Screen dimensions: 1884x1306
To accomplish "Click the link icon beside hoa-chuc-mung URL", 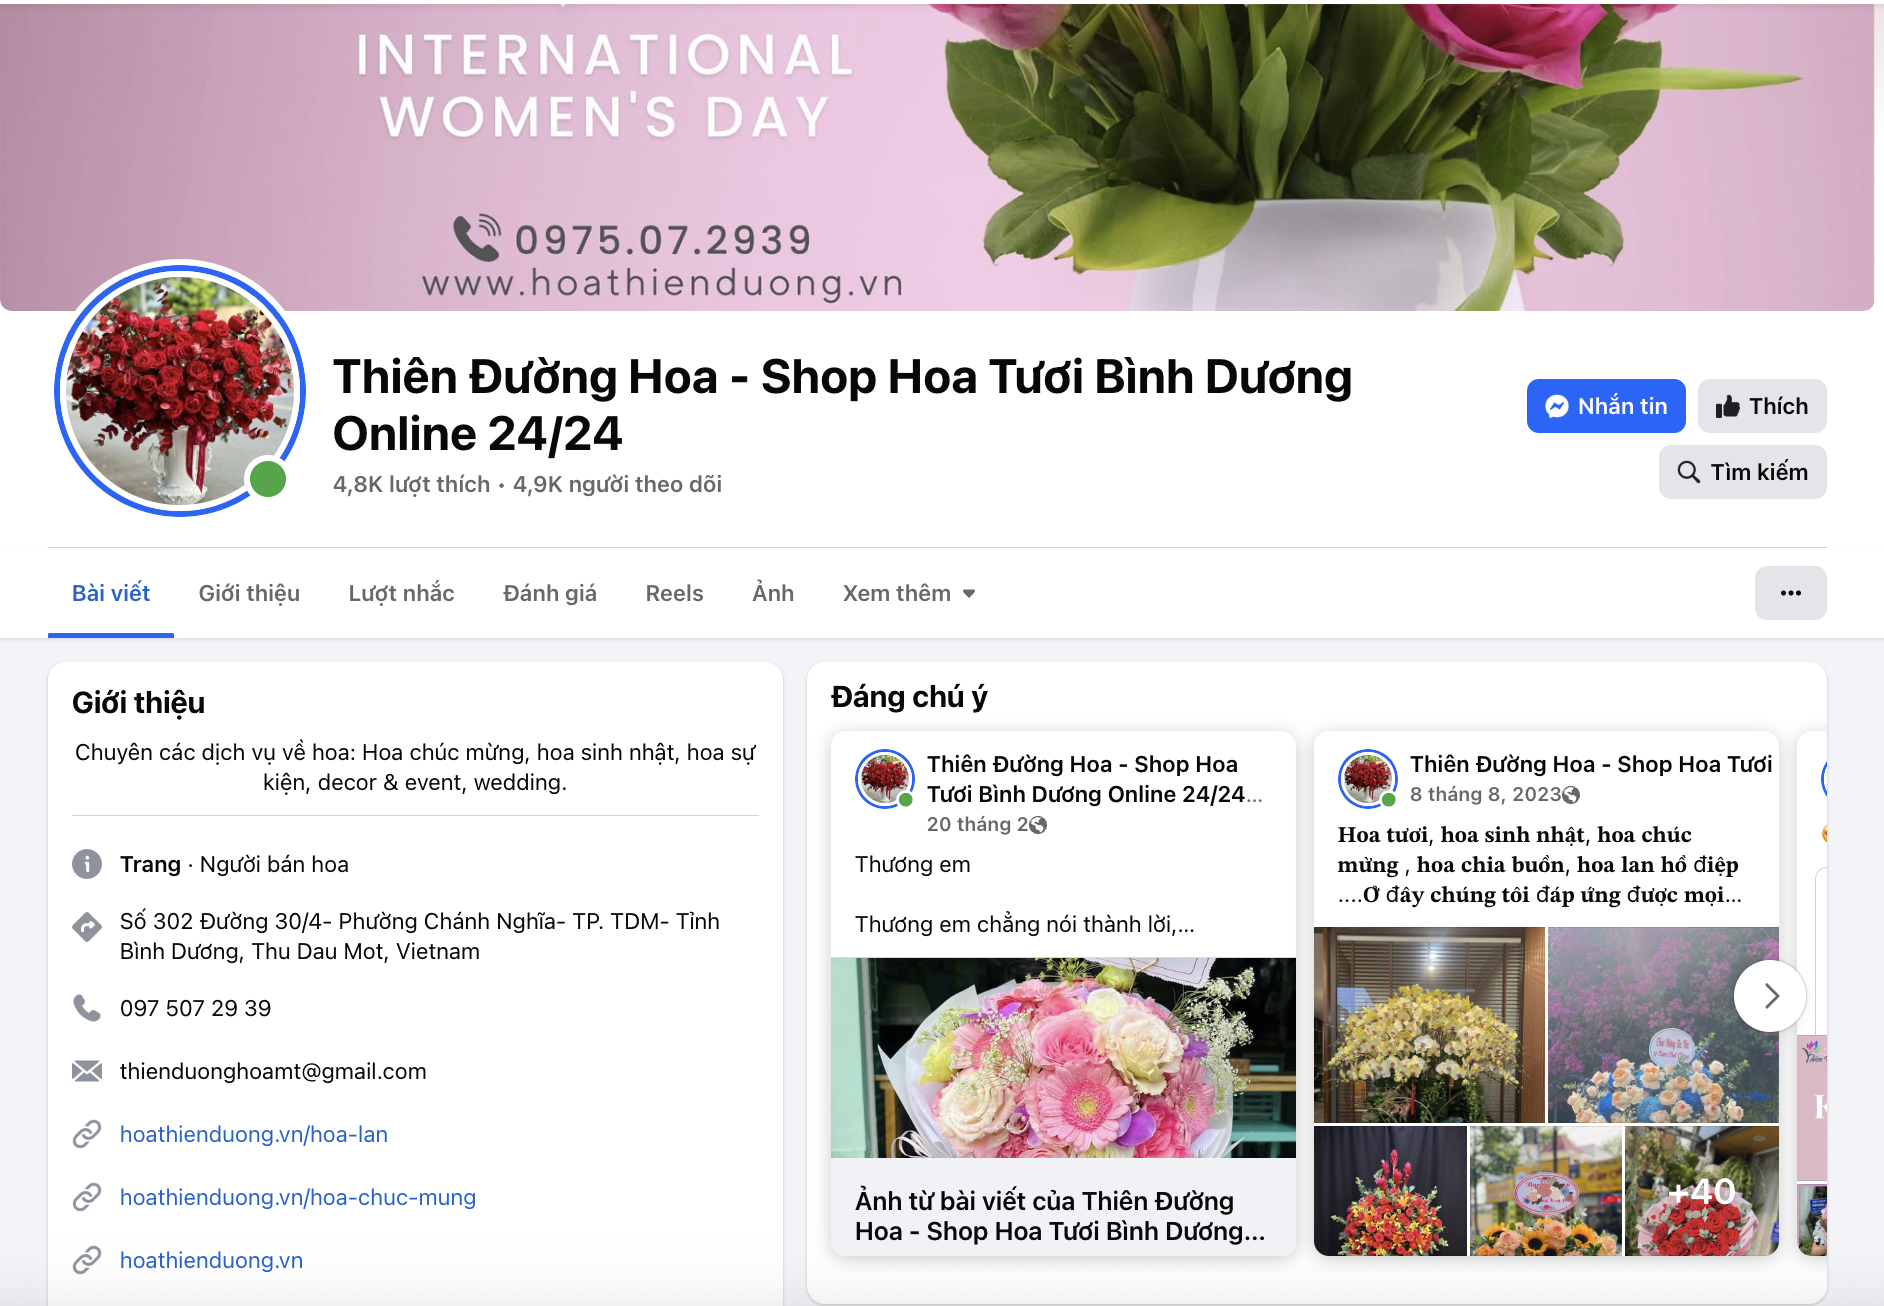I will tap(87, 1197).
